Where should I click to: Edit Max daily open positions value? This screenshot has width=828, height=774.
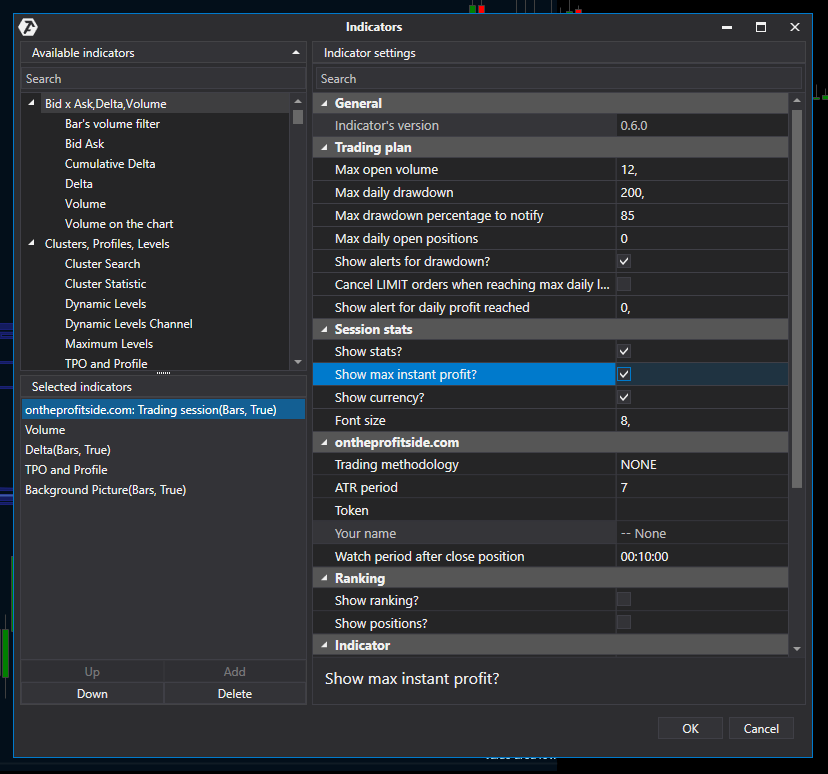(x=702, y=239)
